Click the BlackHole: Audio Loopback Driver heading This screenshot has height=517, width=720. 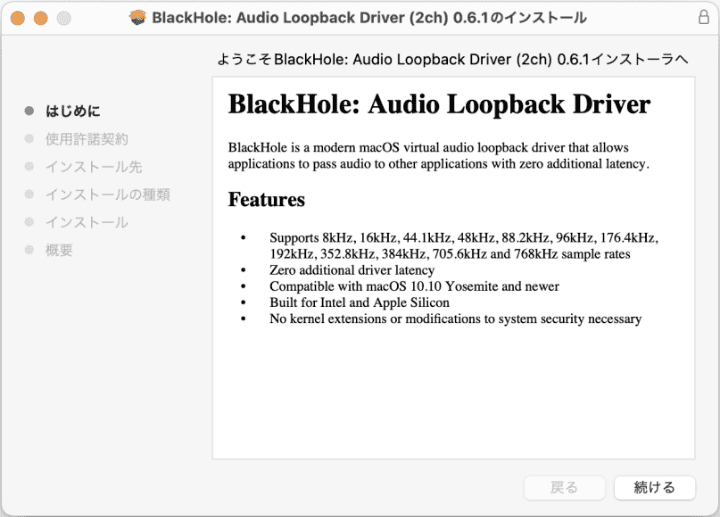point(439,104)
